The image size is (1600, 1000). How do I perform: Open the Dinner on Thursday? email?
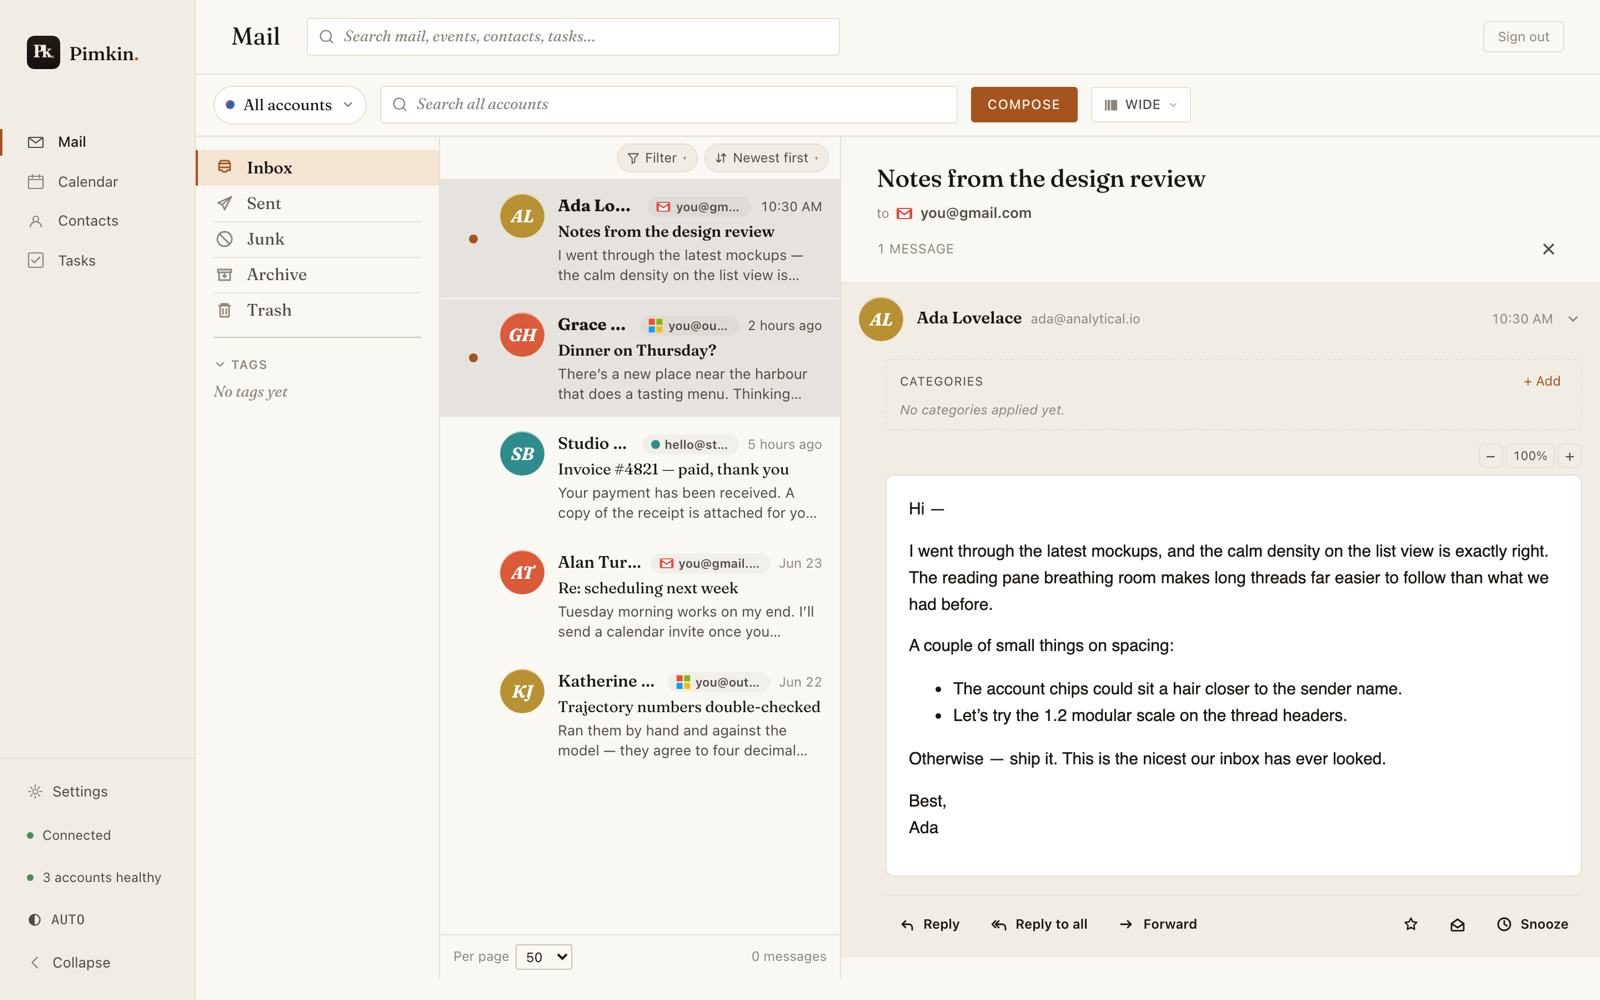[x=640, y=358]
